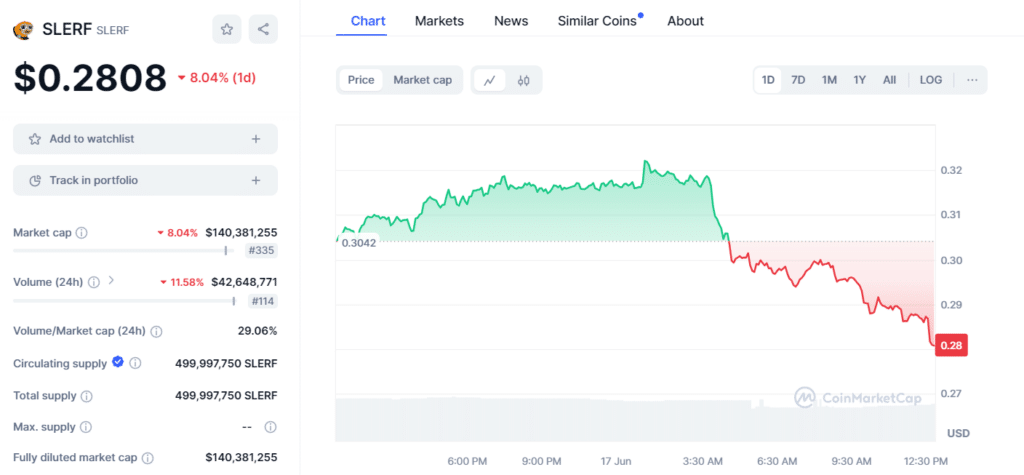The height and width of the screenshot is (475, 1024).
Task: Toggle chart to Price view
Action: [361, 80]
